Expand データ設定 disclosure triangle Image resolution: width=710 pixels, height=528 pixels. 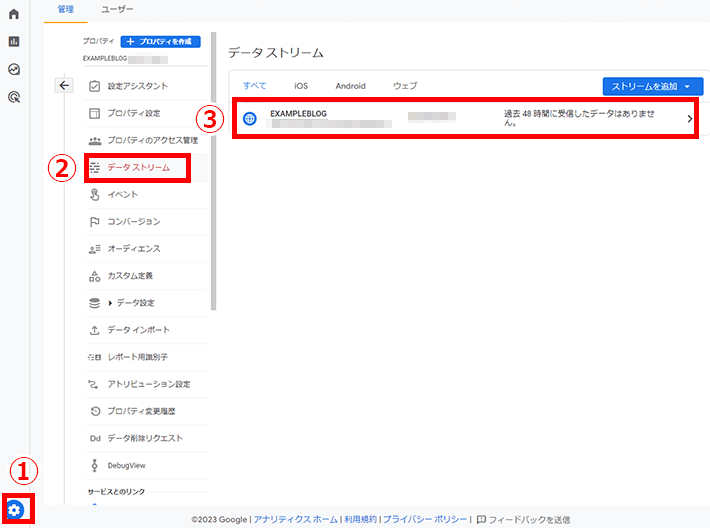110,303
